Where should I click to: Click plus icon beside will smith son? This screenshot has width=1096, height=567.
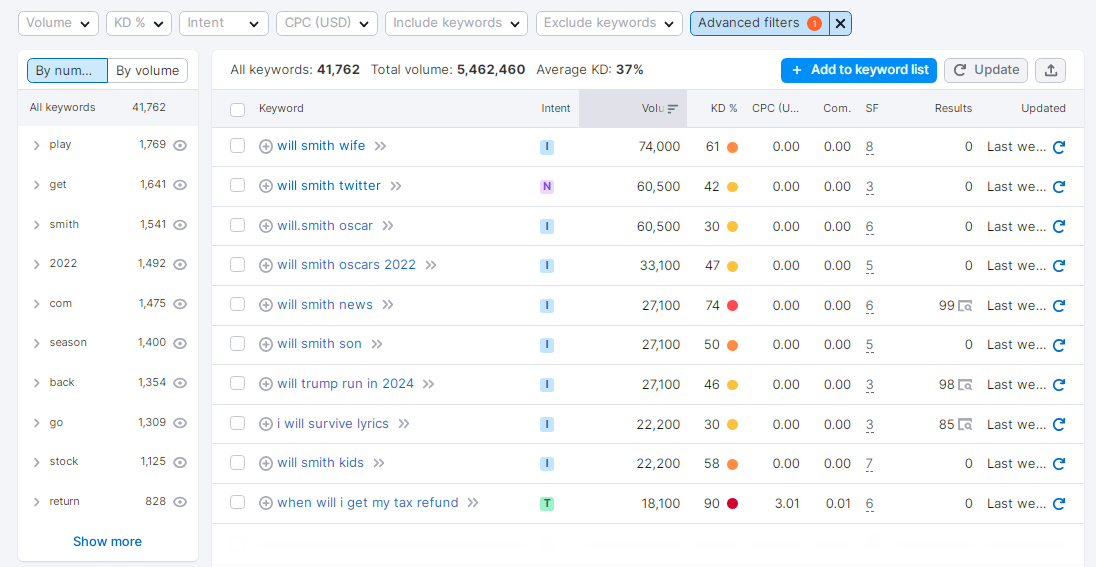click(x=266, y=345)
